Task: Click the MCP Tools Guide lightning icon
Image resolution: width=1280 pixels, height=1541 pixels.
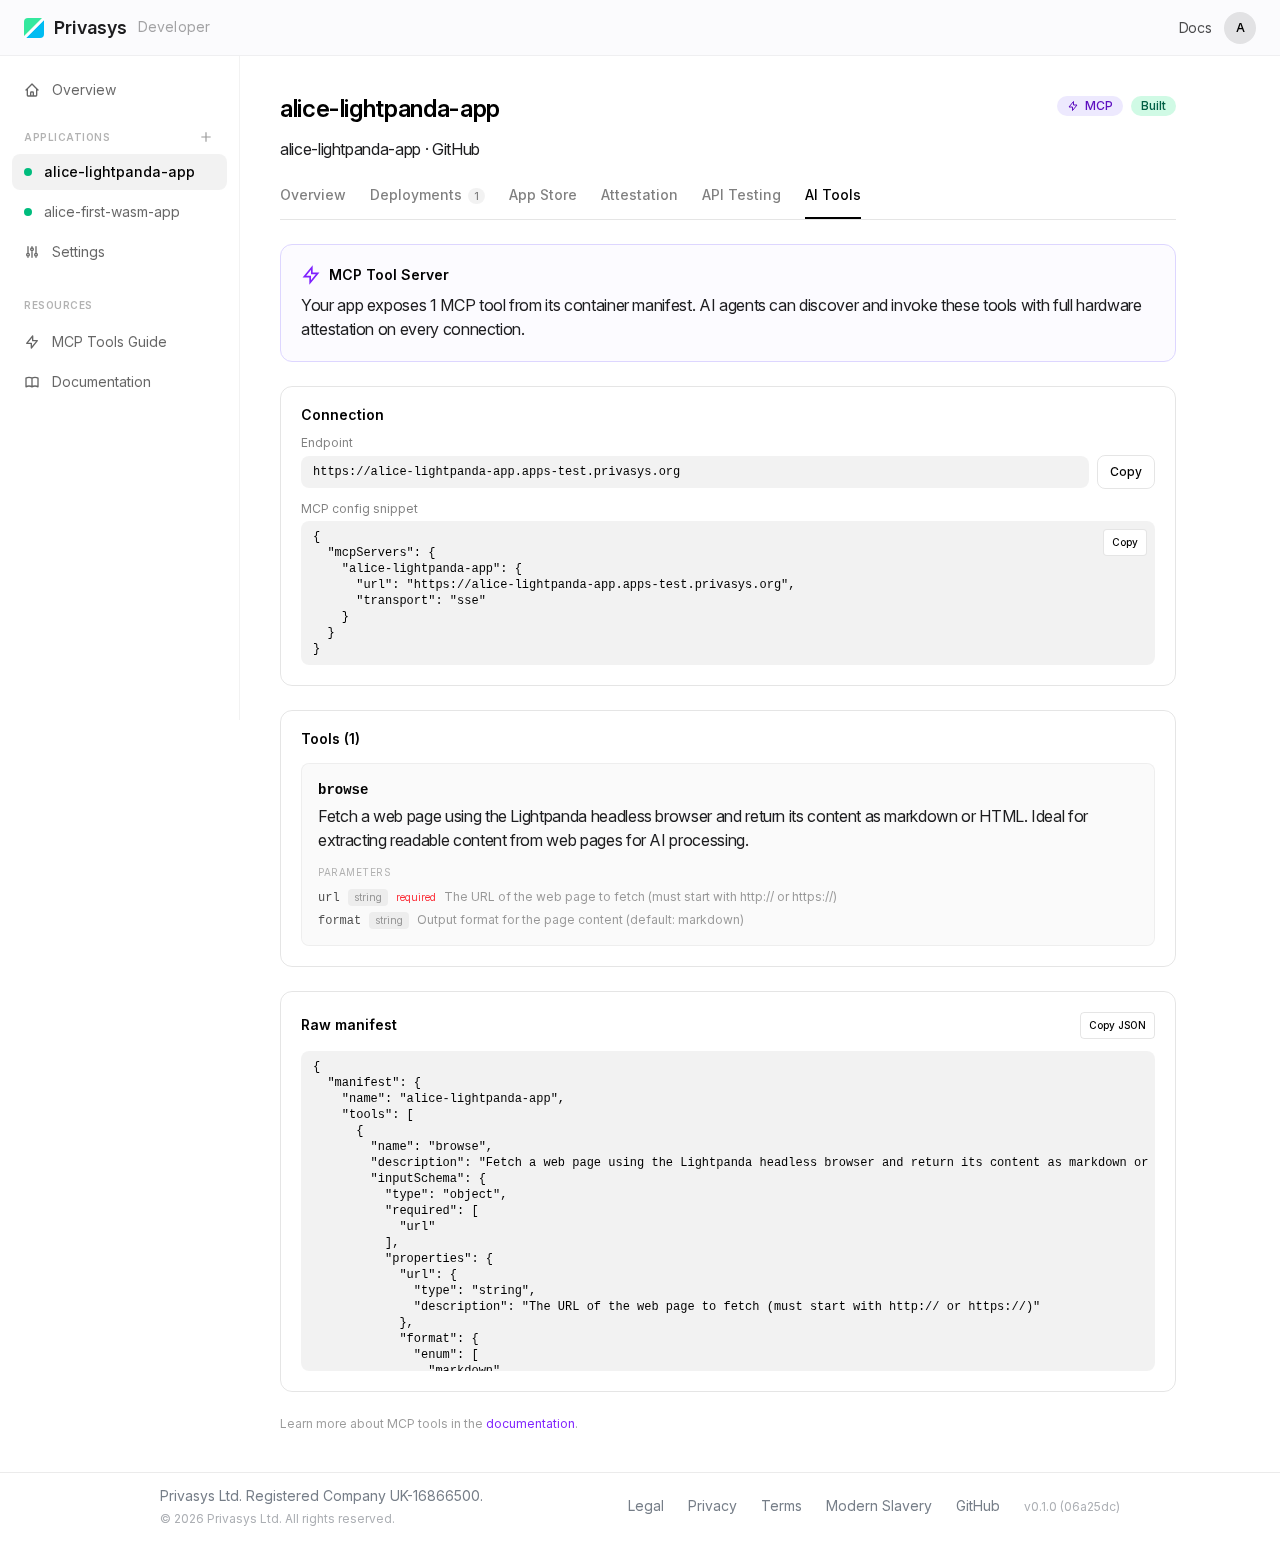Action: tap(31, 342)
